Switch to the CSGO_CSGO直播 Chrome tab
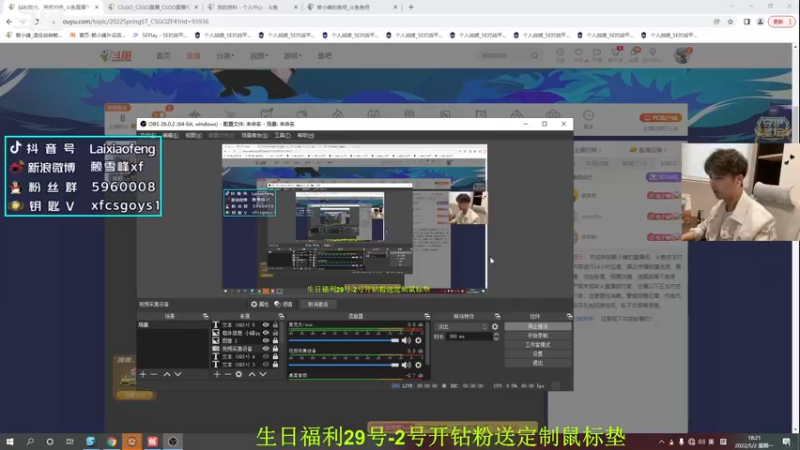 [x=152, y=7]
